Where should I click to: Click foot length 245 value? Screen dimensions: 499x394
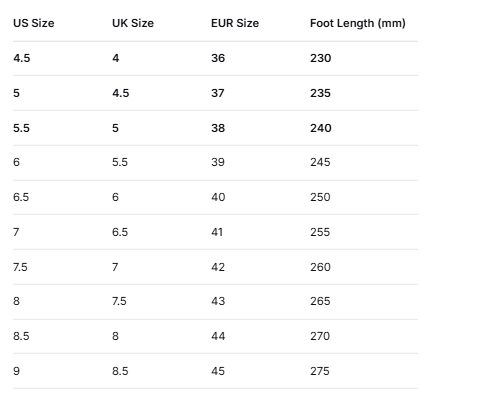(320, 162)
